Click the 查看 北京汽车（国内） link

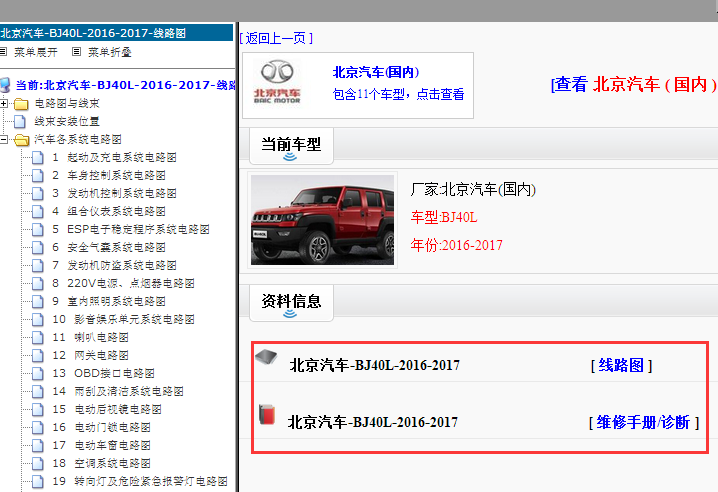(634, 84)
